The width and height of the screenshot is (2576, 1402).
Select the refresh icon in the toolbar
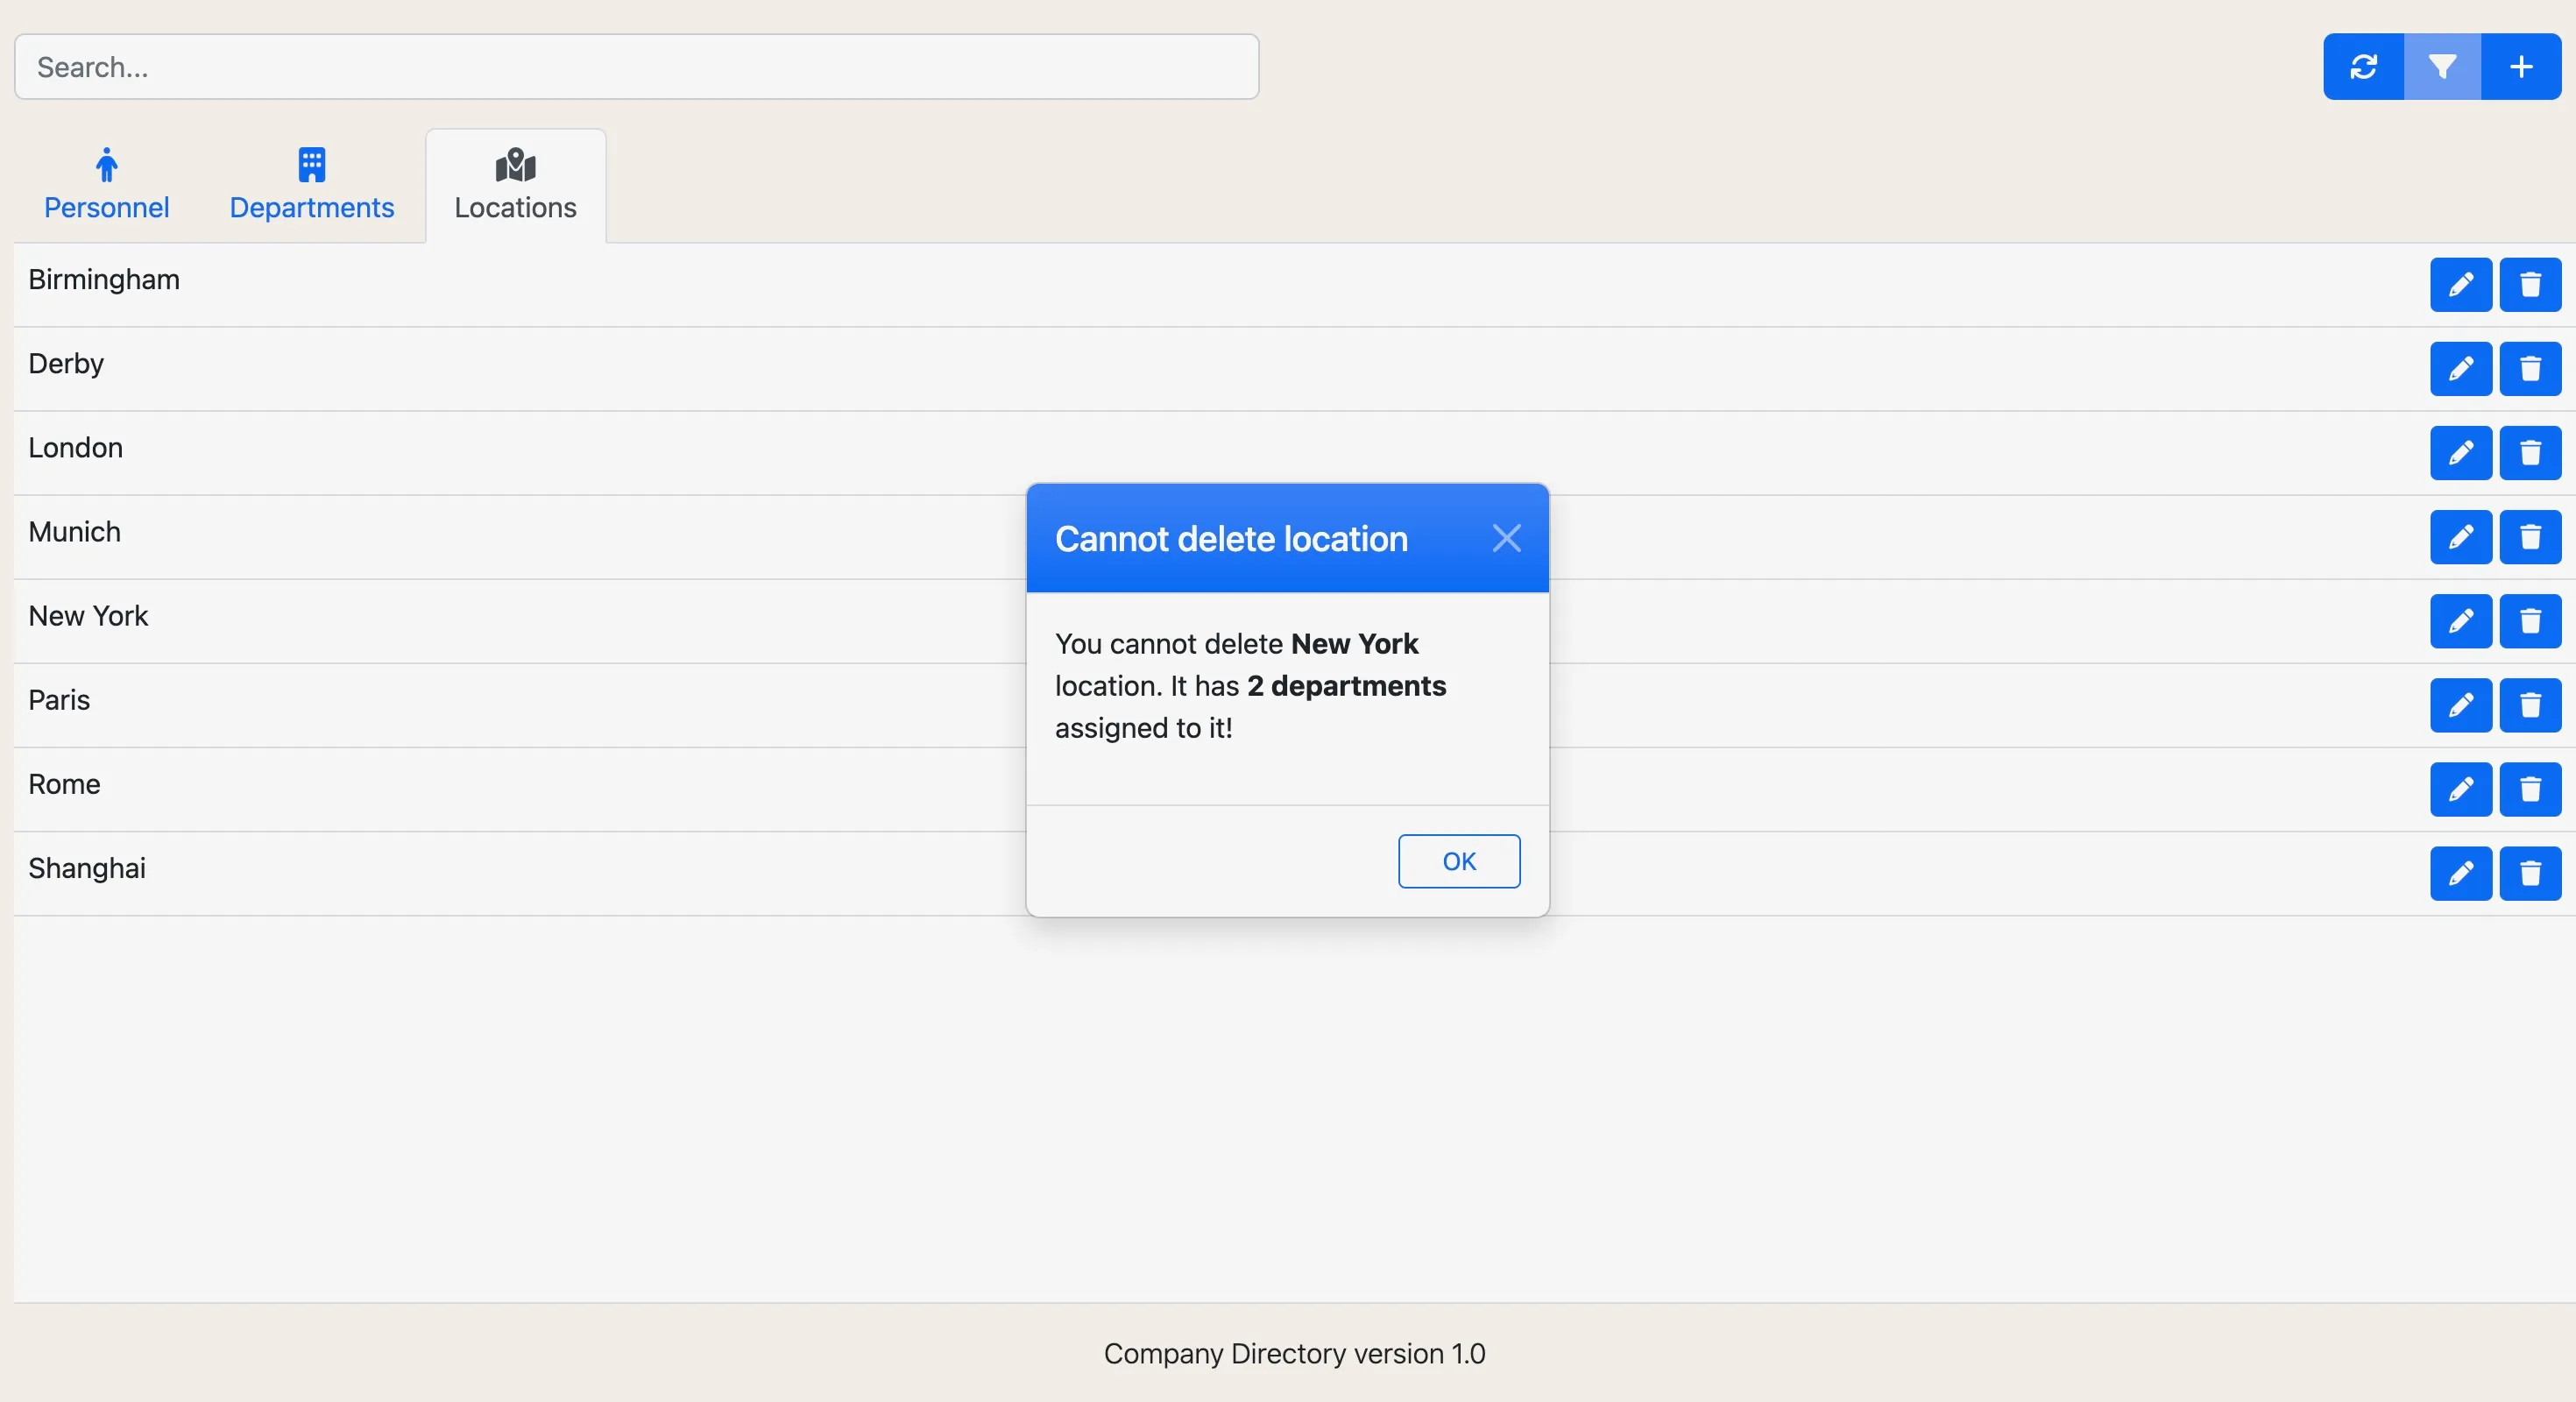pos(2363,66)
